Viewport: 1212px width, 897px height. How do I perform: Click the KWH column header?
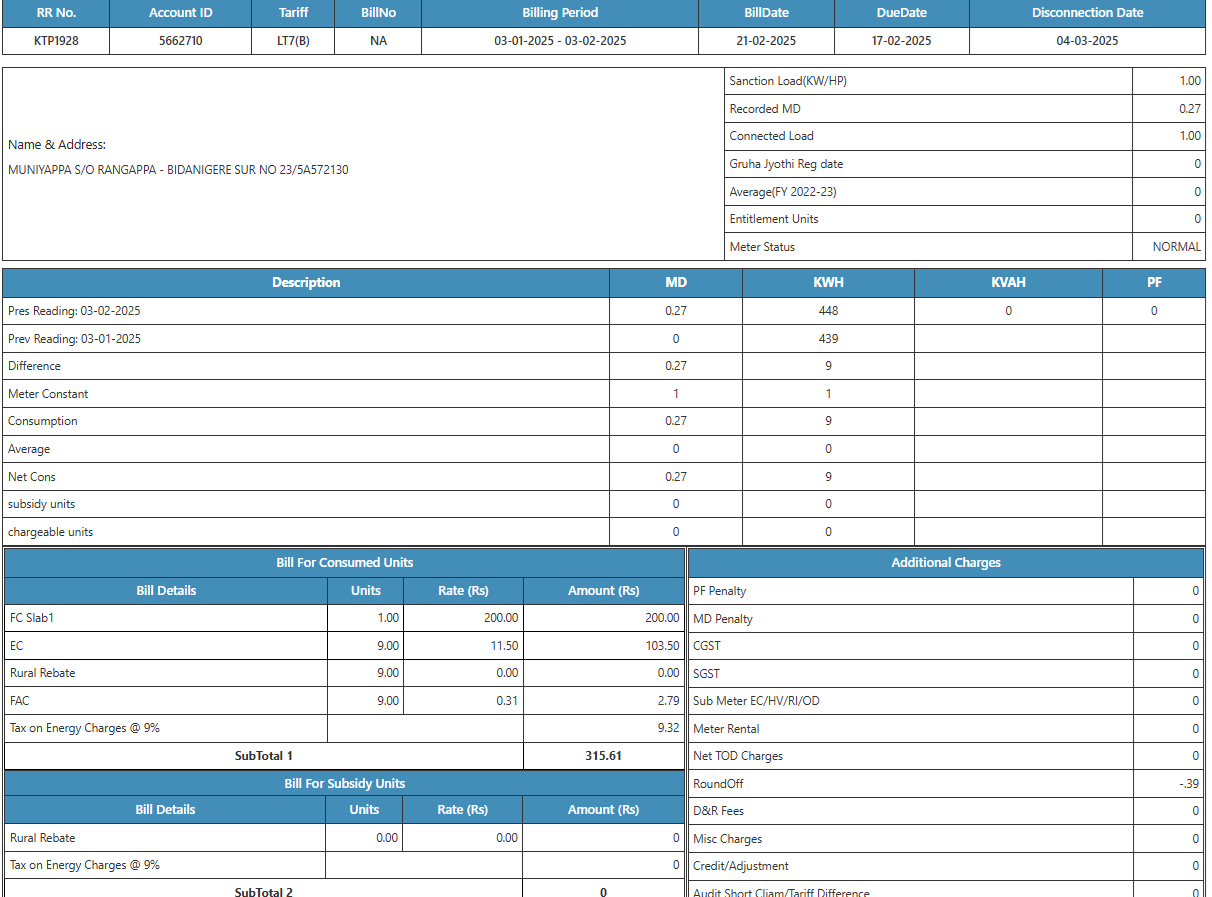(828, 283)
